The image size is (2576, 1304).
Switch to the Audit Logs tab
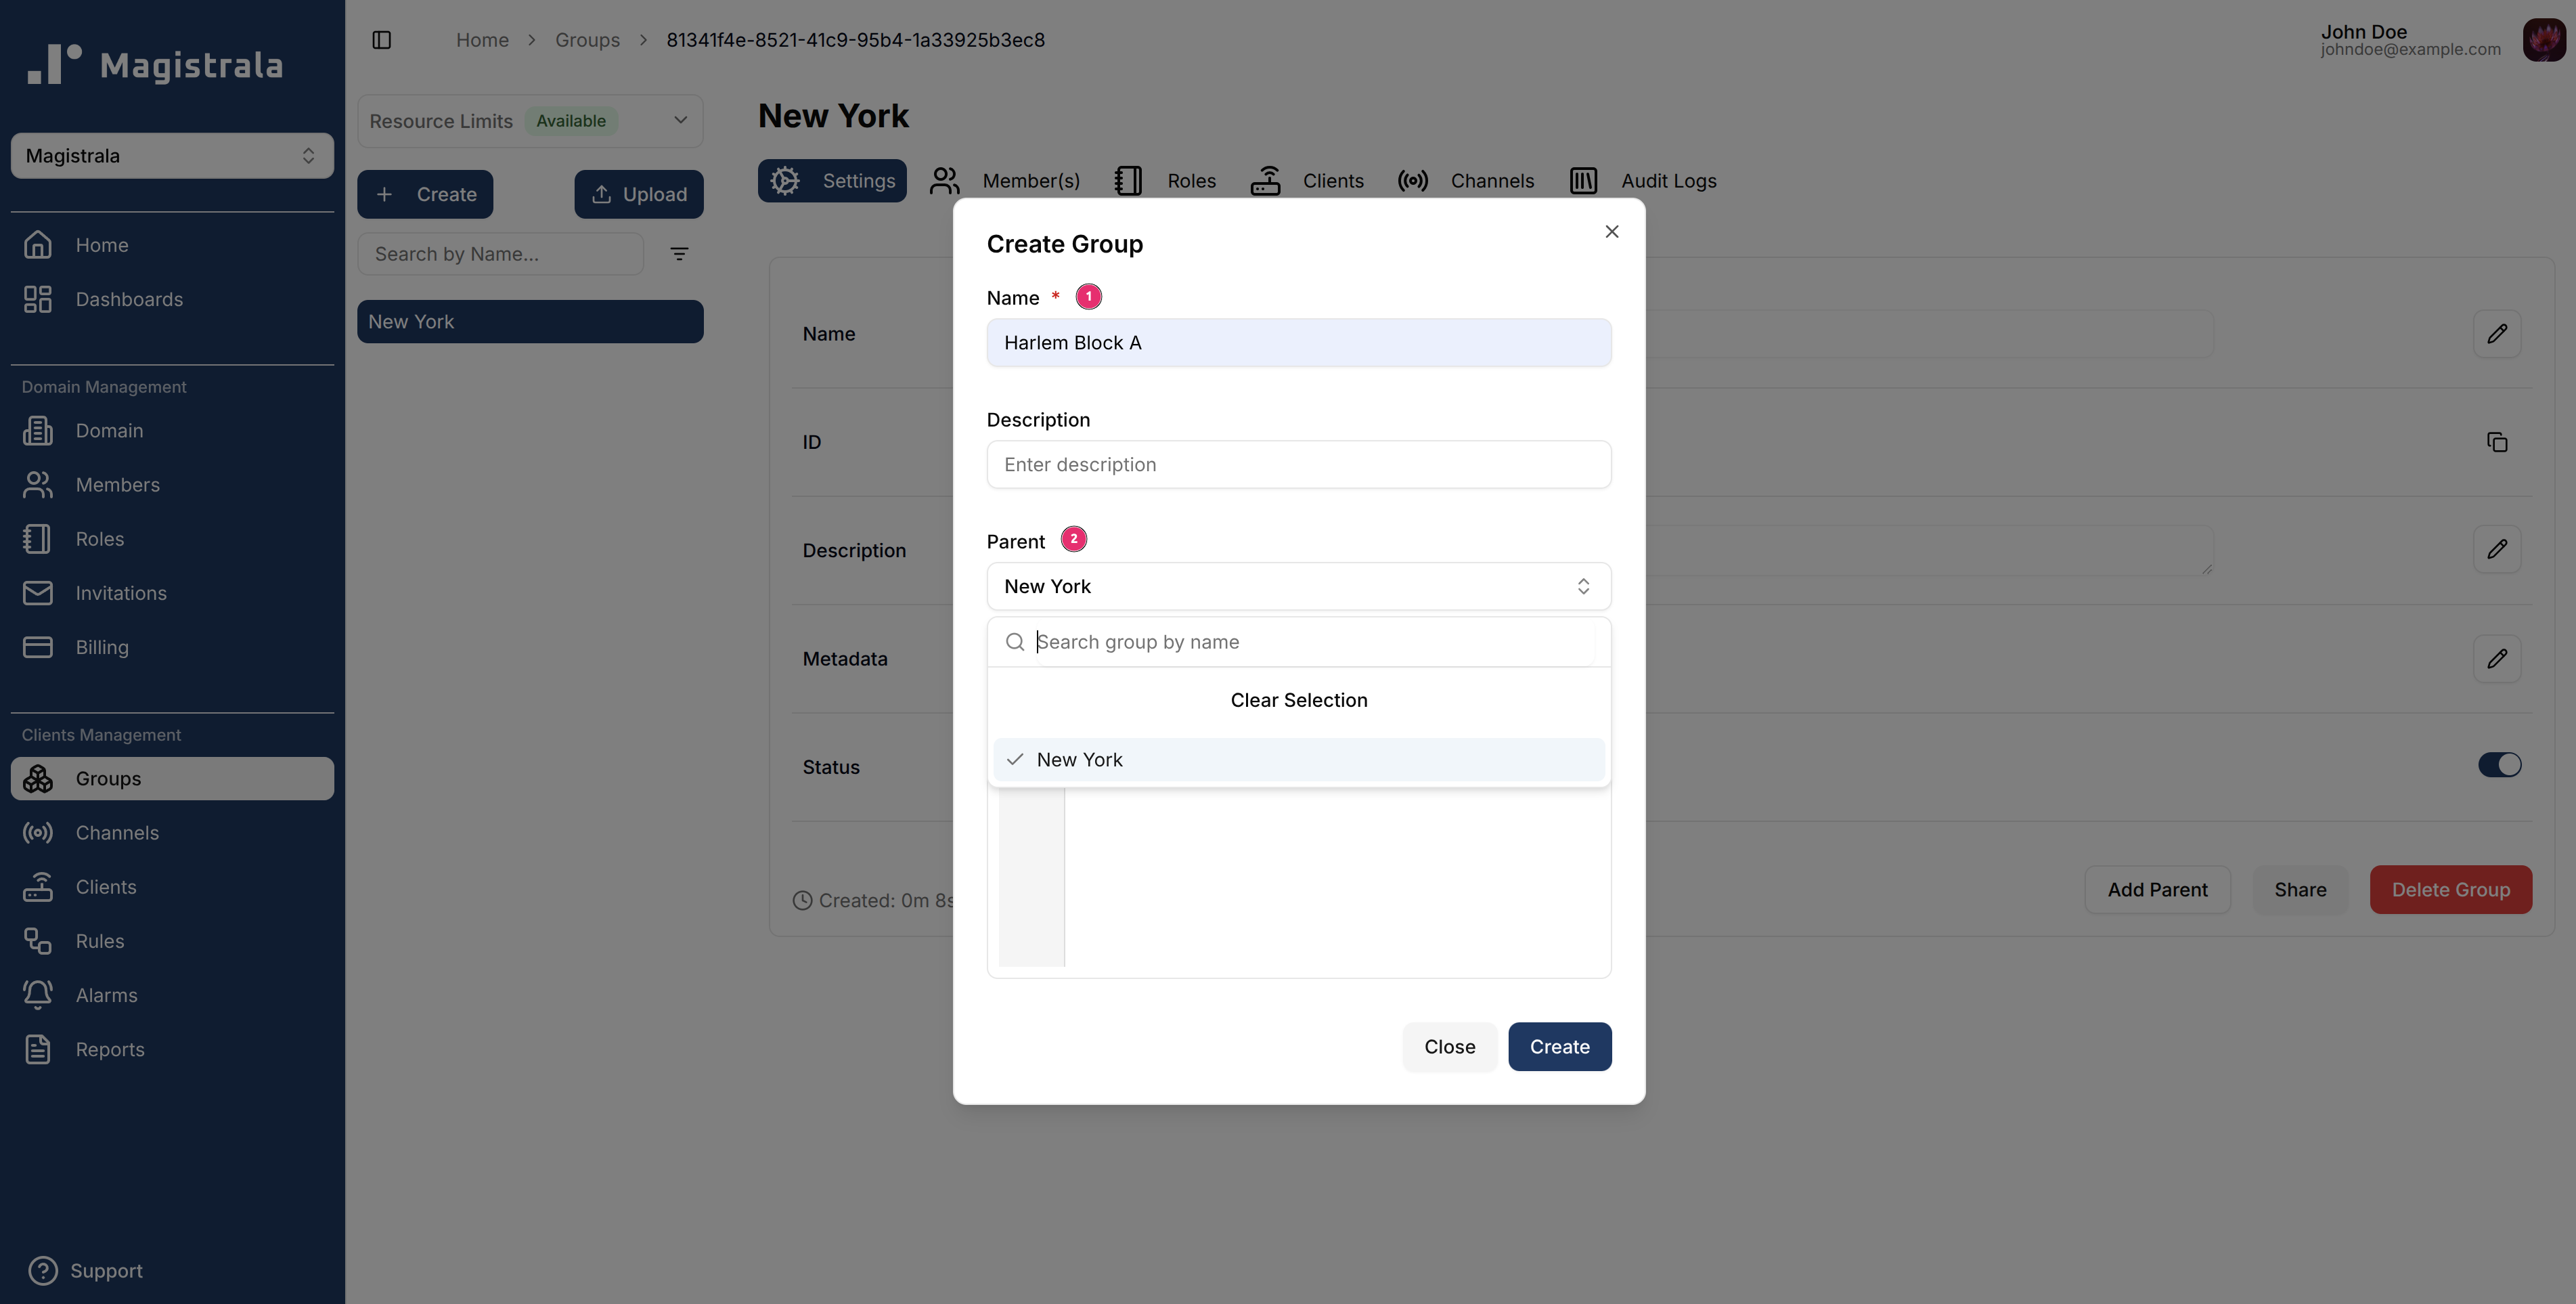pyautogui.click(x=1667, y=181)
